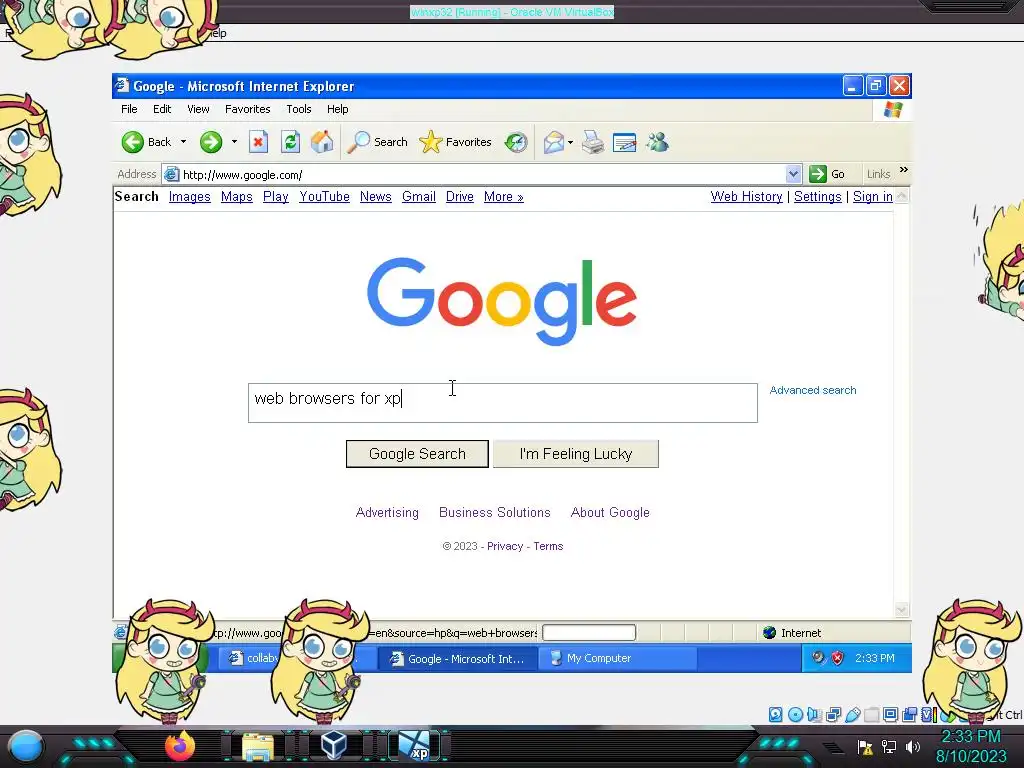This screenshot has height=768, width=1024.
Task: Open the Tools menu
Action: click(x=298, y=109)
